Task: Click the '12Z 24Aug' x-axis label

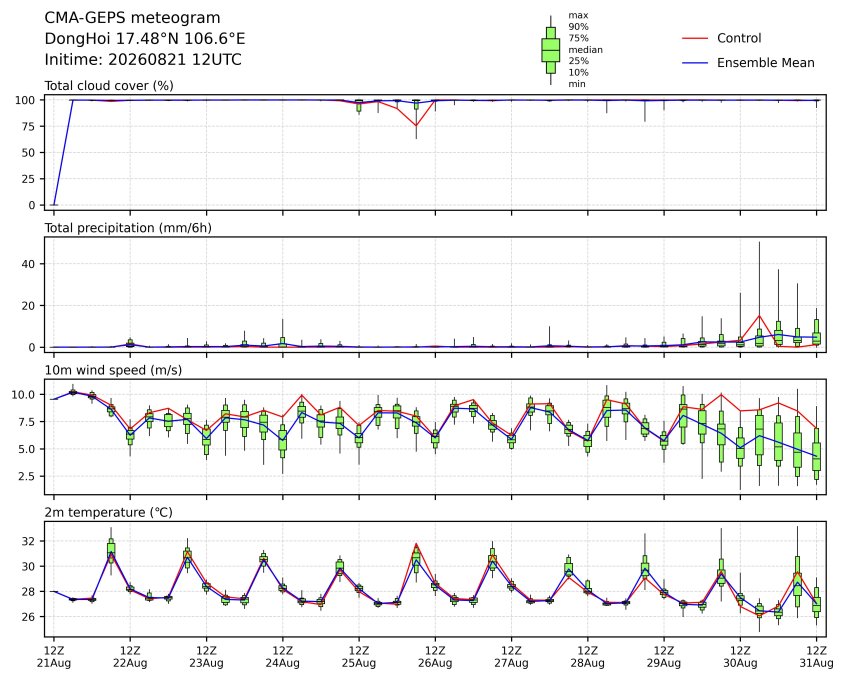Action: [x=282, y=657]
